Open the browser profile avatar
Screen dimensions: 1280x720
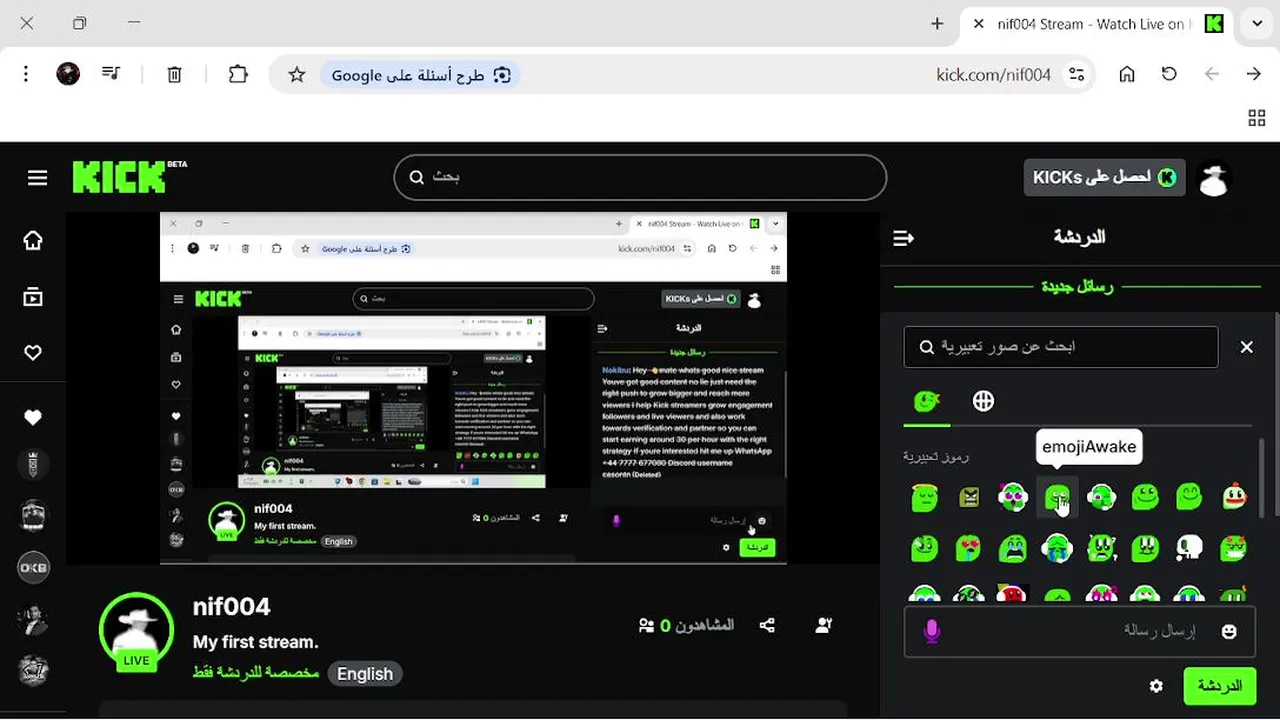point(68,74)
